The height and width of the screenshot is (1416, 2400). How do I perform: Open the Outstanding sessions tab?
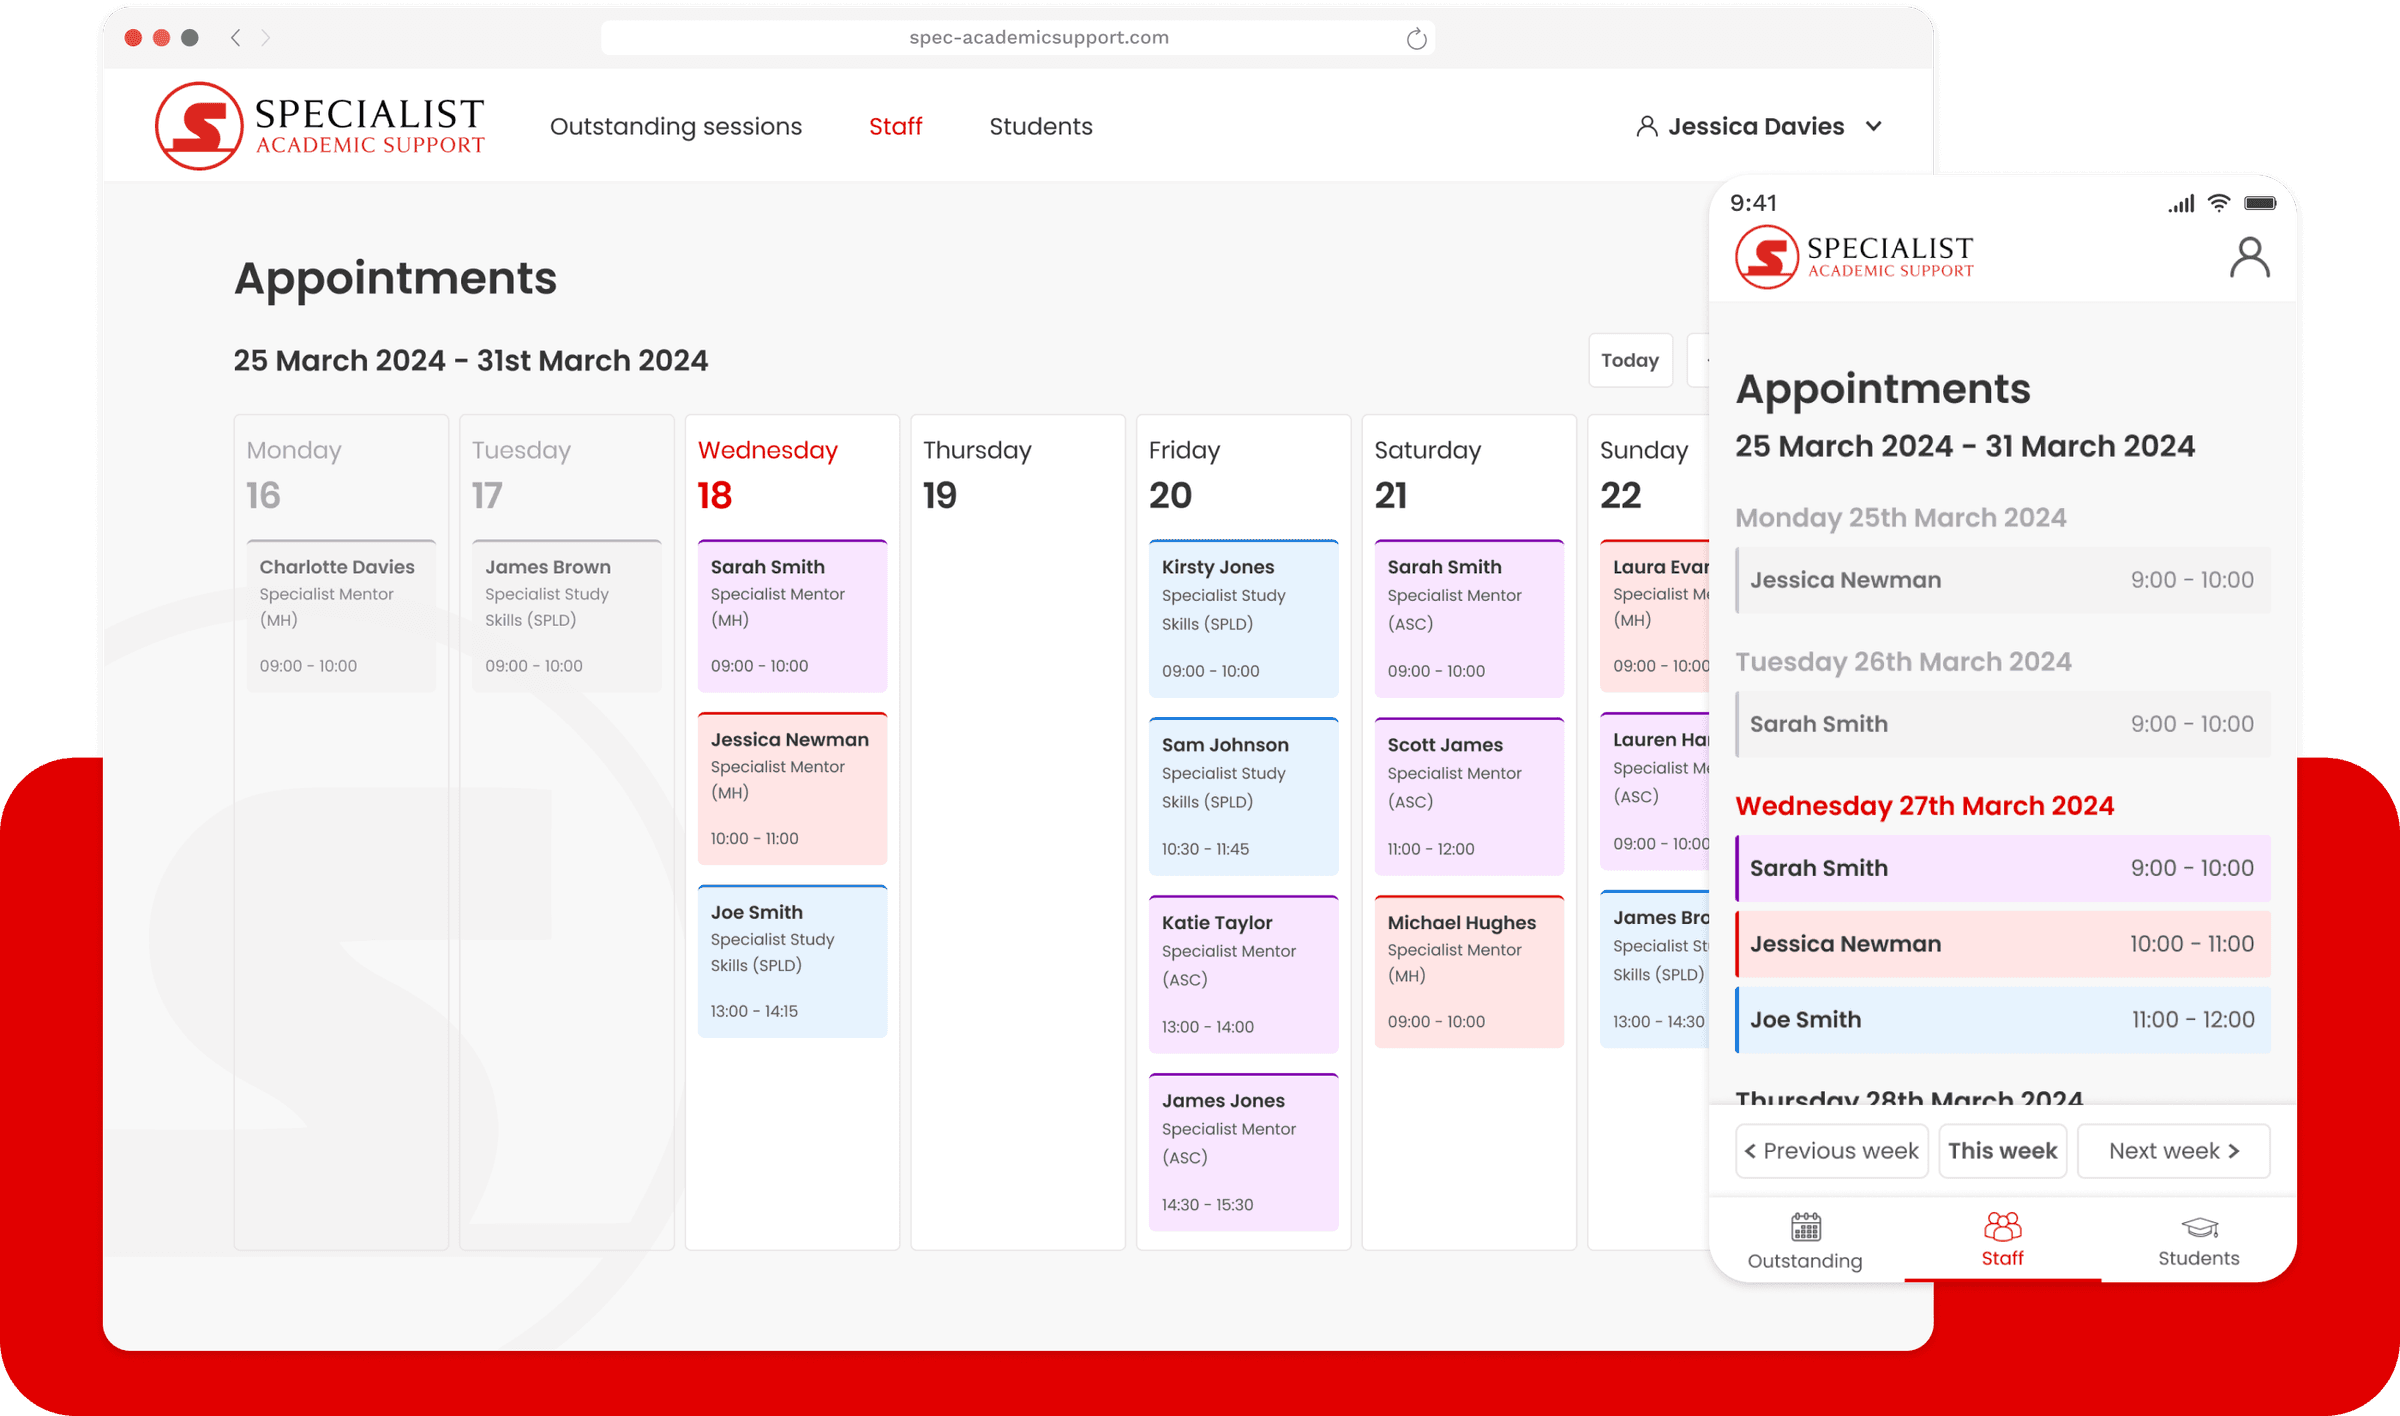(675, 126)
